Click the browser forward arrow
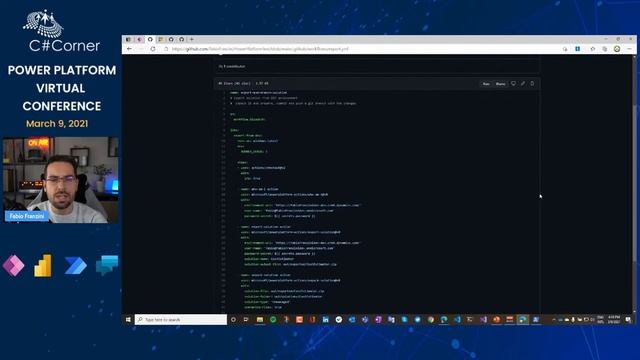 (x=141, y=49)
